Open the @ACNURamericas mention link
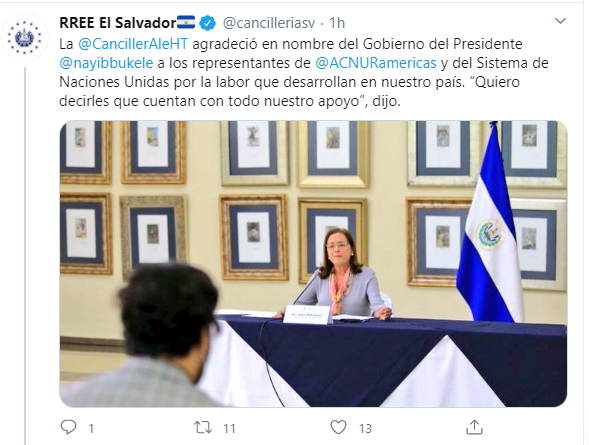This screenshot has width=589, height=445. [376, 63]
